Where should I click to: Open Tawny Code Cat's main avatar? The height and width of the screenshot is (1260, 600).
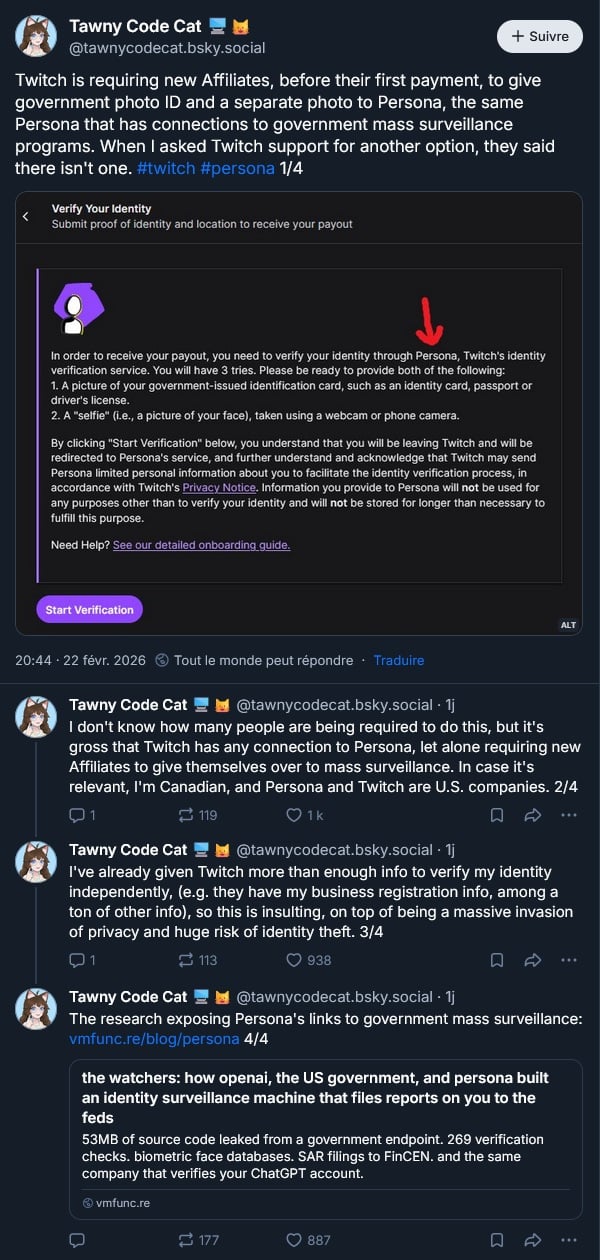36,36
